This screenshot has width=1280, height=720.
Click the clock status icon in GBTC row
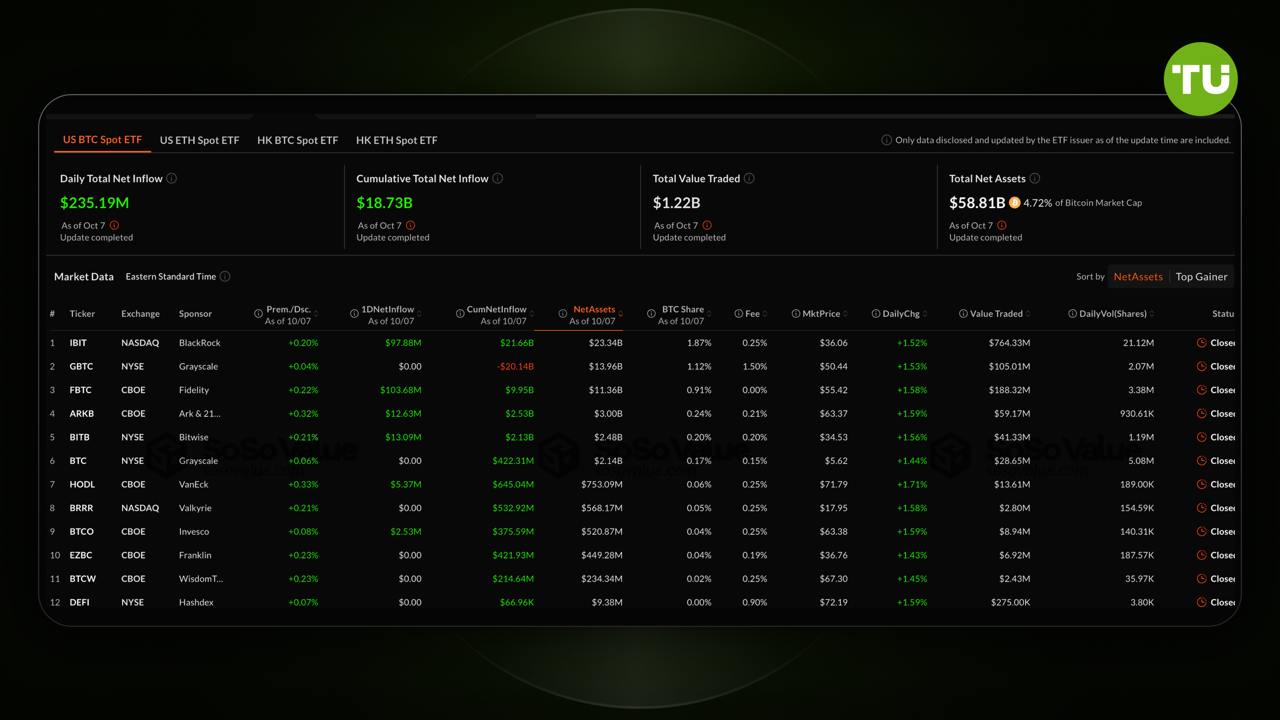pyautogui.click(x=1201, y=366)
